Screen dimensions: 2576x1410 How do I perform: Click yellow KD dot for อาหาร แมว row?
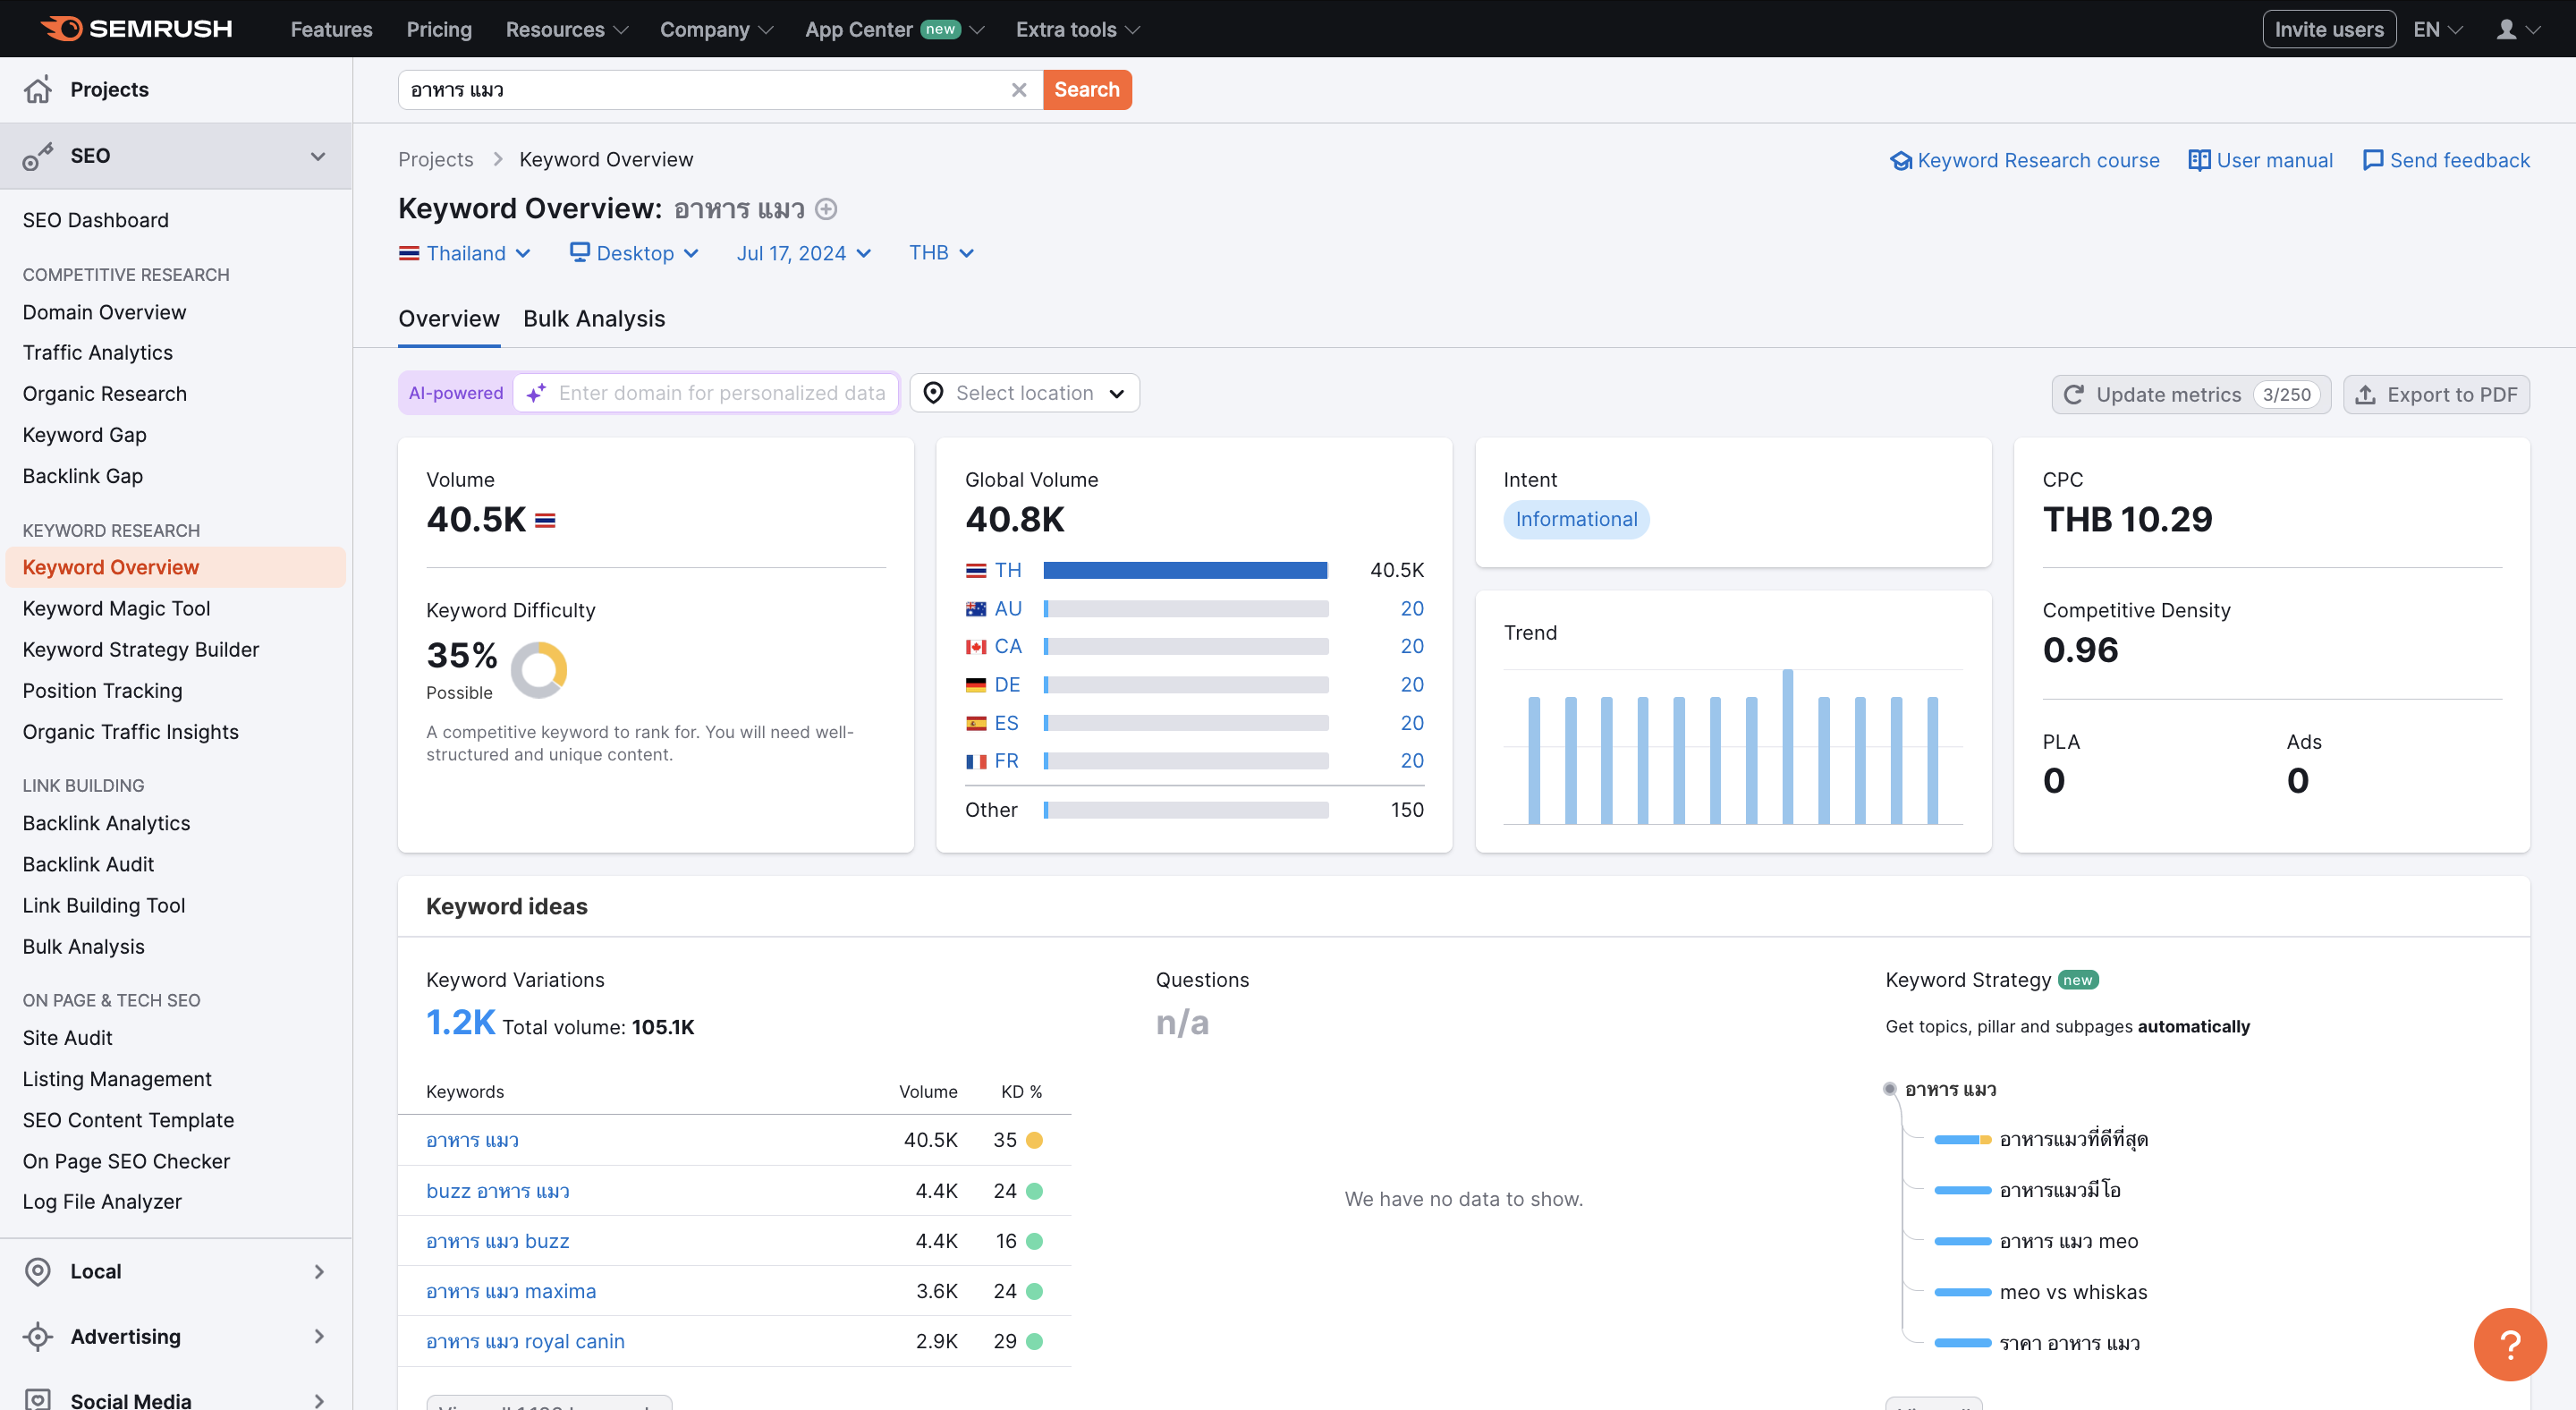tap(1034, 1140)
